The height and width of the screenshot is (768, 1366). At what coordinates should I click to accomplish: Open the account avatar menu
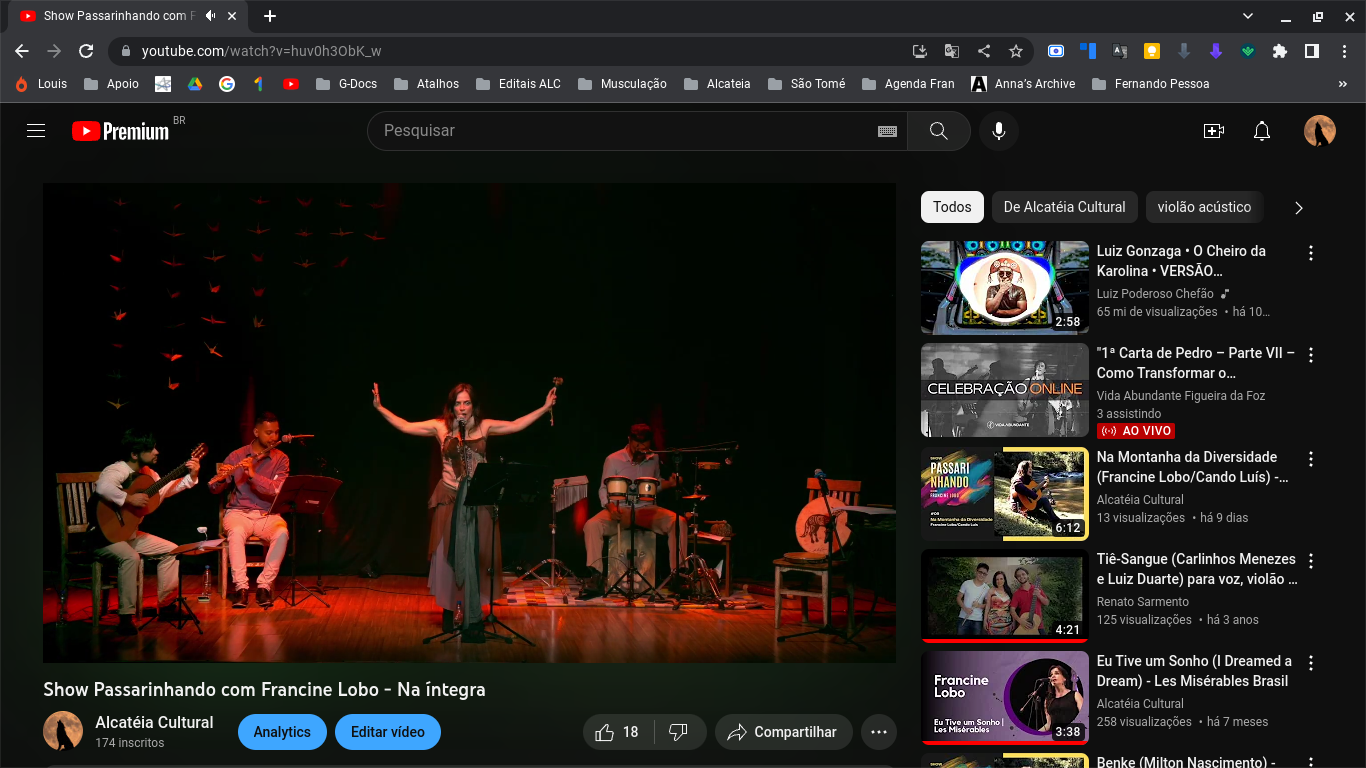[1320, 131]
